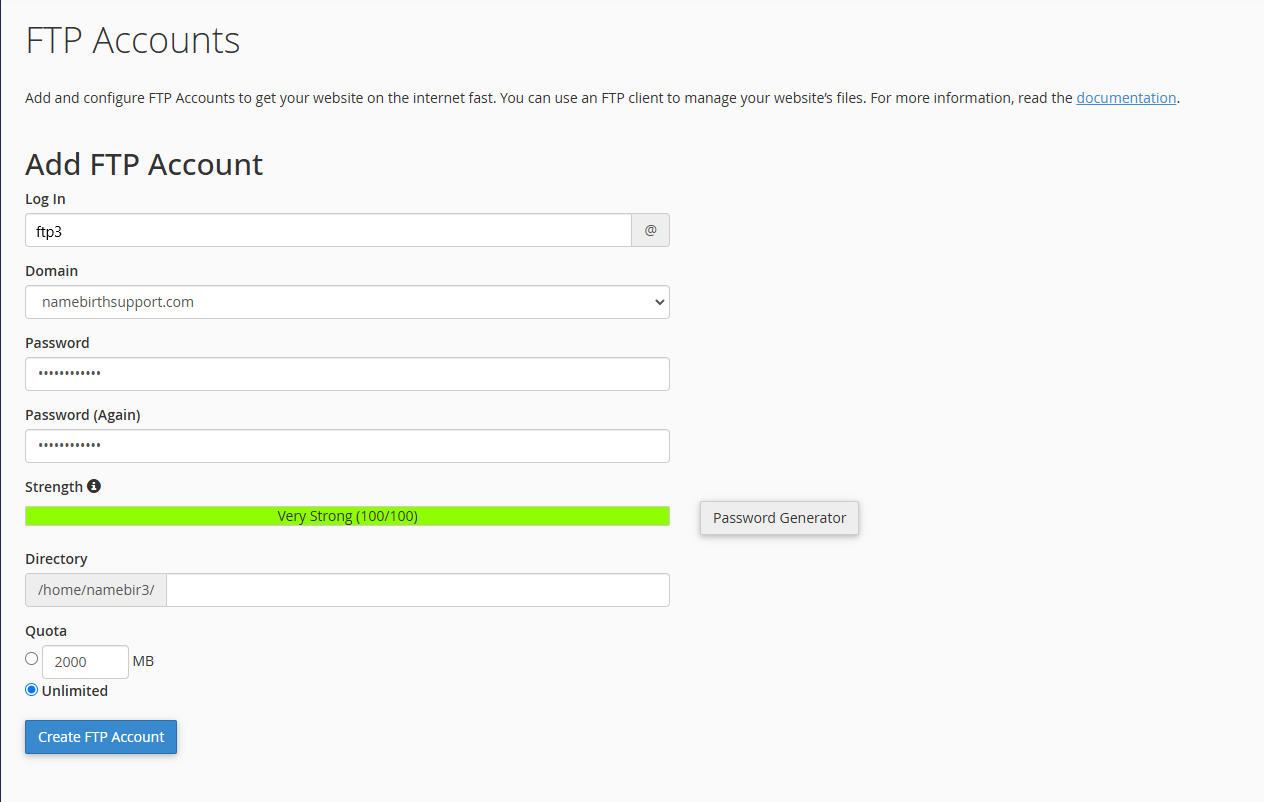Click the Add FTP Account section title
Image resolution: width=1264 pixels, height=802 pixels.
[143, 164]
